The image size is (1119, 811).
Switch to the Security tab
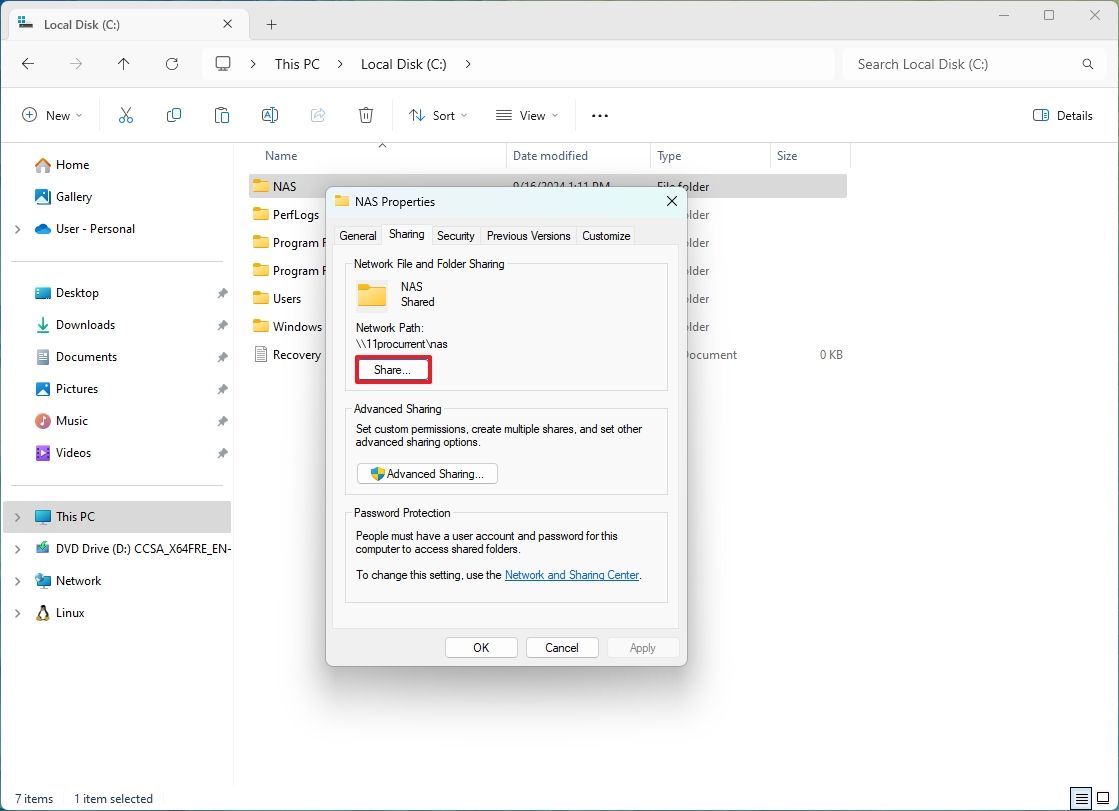455,235
